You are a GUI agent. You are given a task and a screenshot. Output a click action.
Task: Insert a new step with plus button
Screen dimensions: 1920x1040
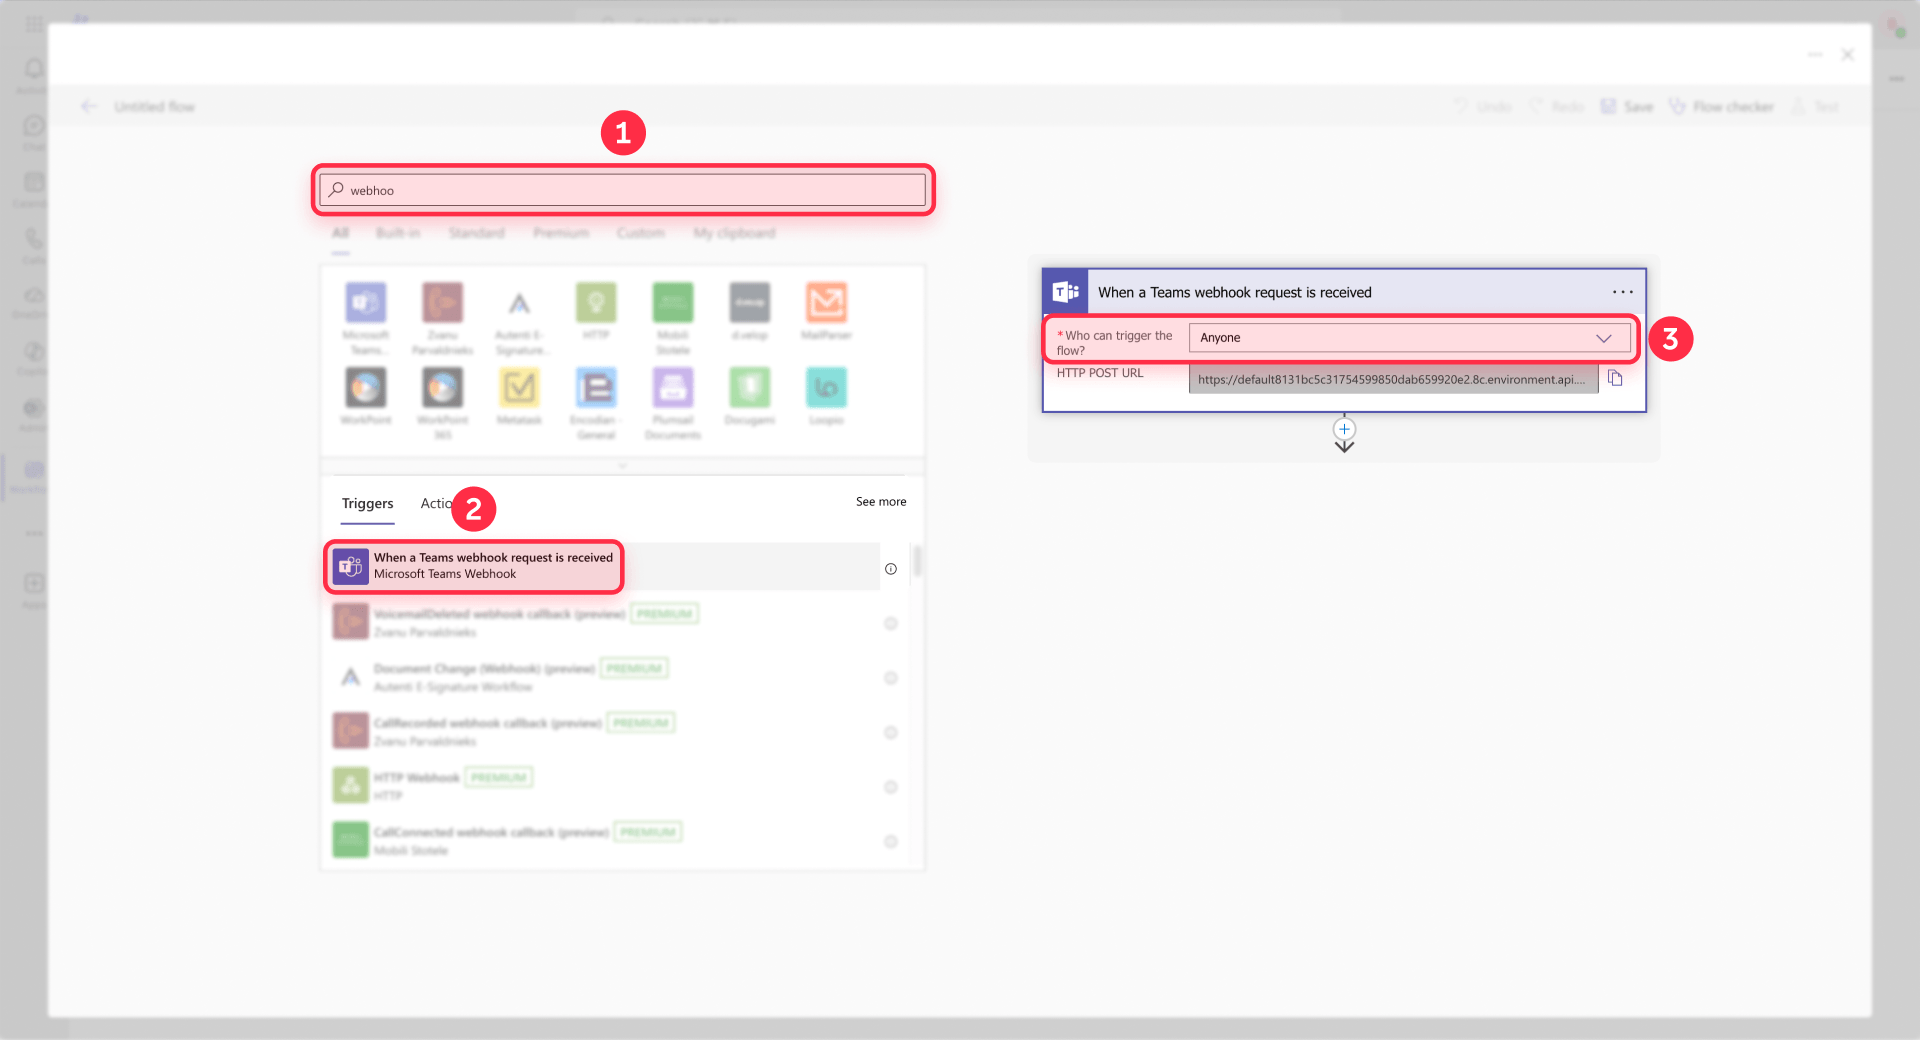[1344, 429]
